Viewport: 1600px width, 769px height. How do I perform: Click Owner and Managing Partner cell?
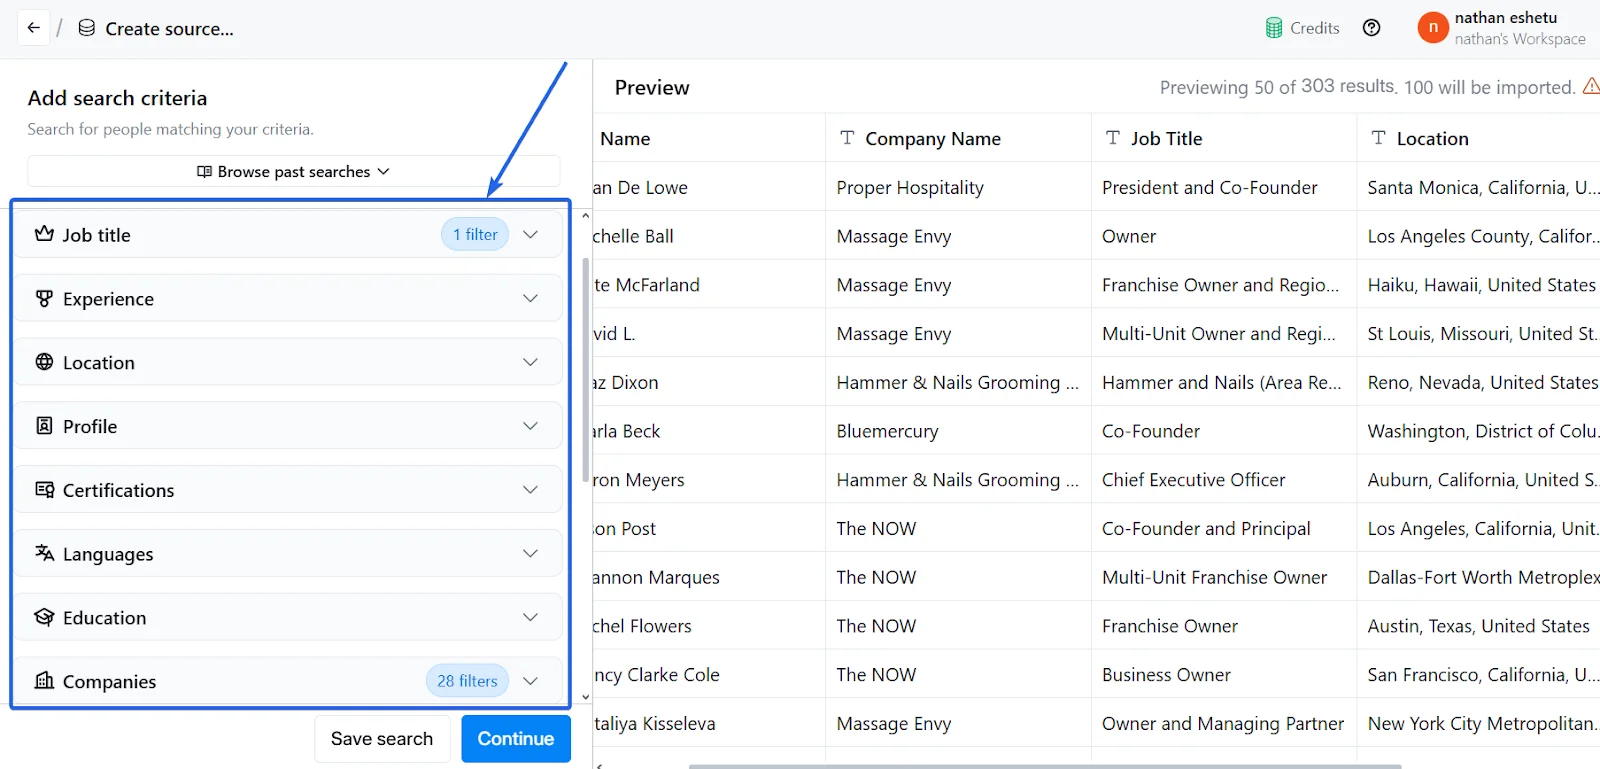[1224, 723]
